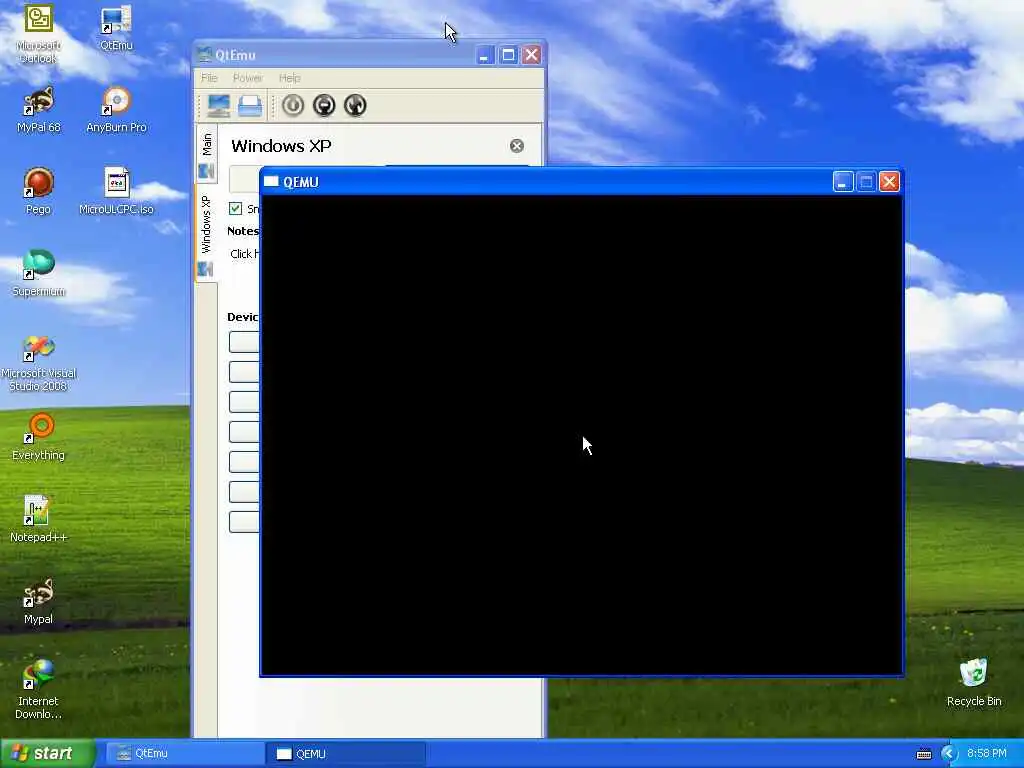Click the QEMU window title bar icon

[271, 182]
